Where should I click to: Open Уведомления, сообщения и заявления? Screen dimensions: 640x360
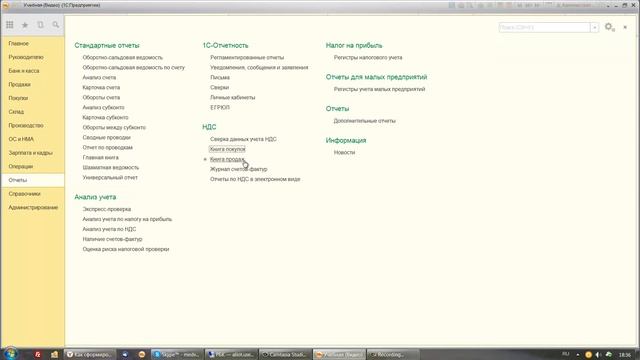[x=259, y=67]
